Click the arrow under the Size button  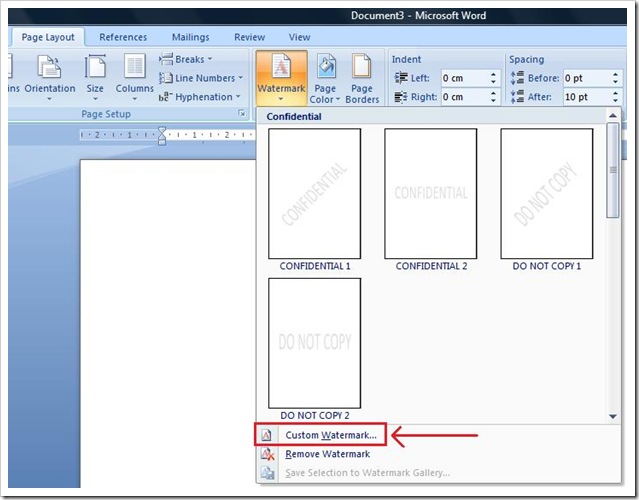click(x=95, y=99)
